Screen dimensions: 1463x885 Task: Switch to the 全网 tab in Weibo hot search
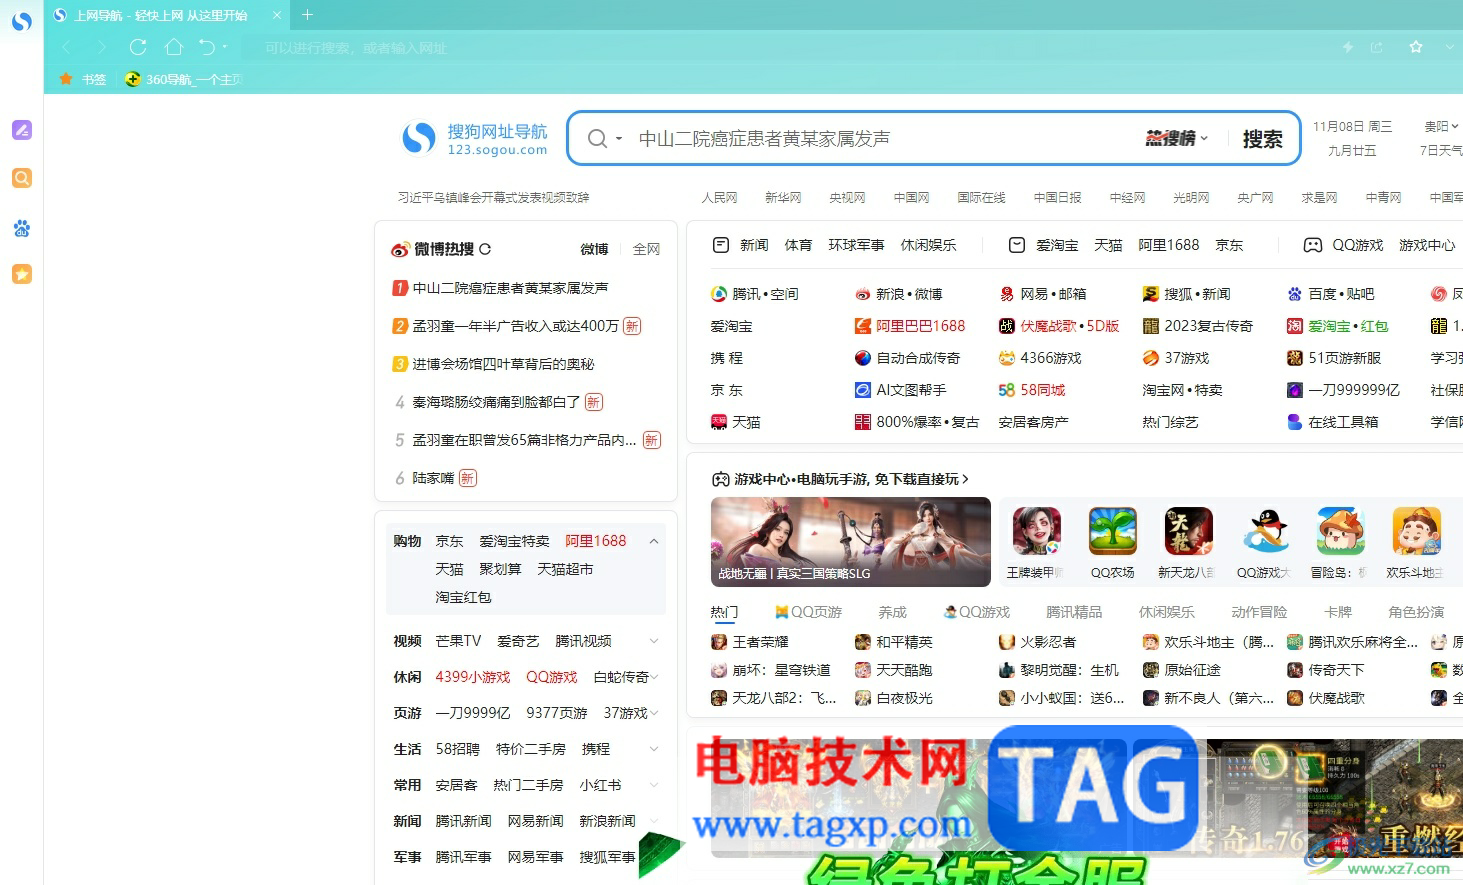(x=647, y=248)
